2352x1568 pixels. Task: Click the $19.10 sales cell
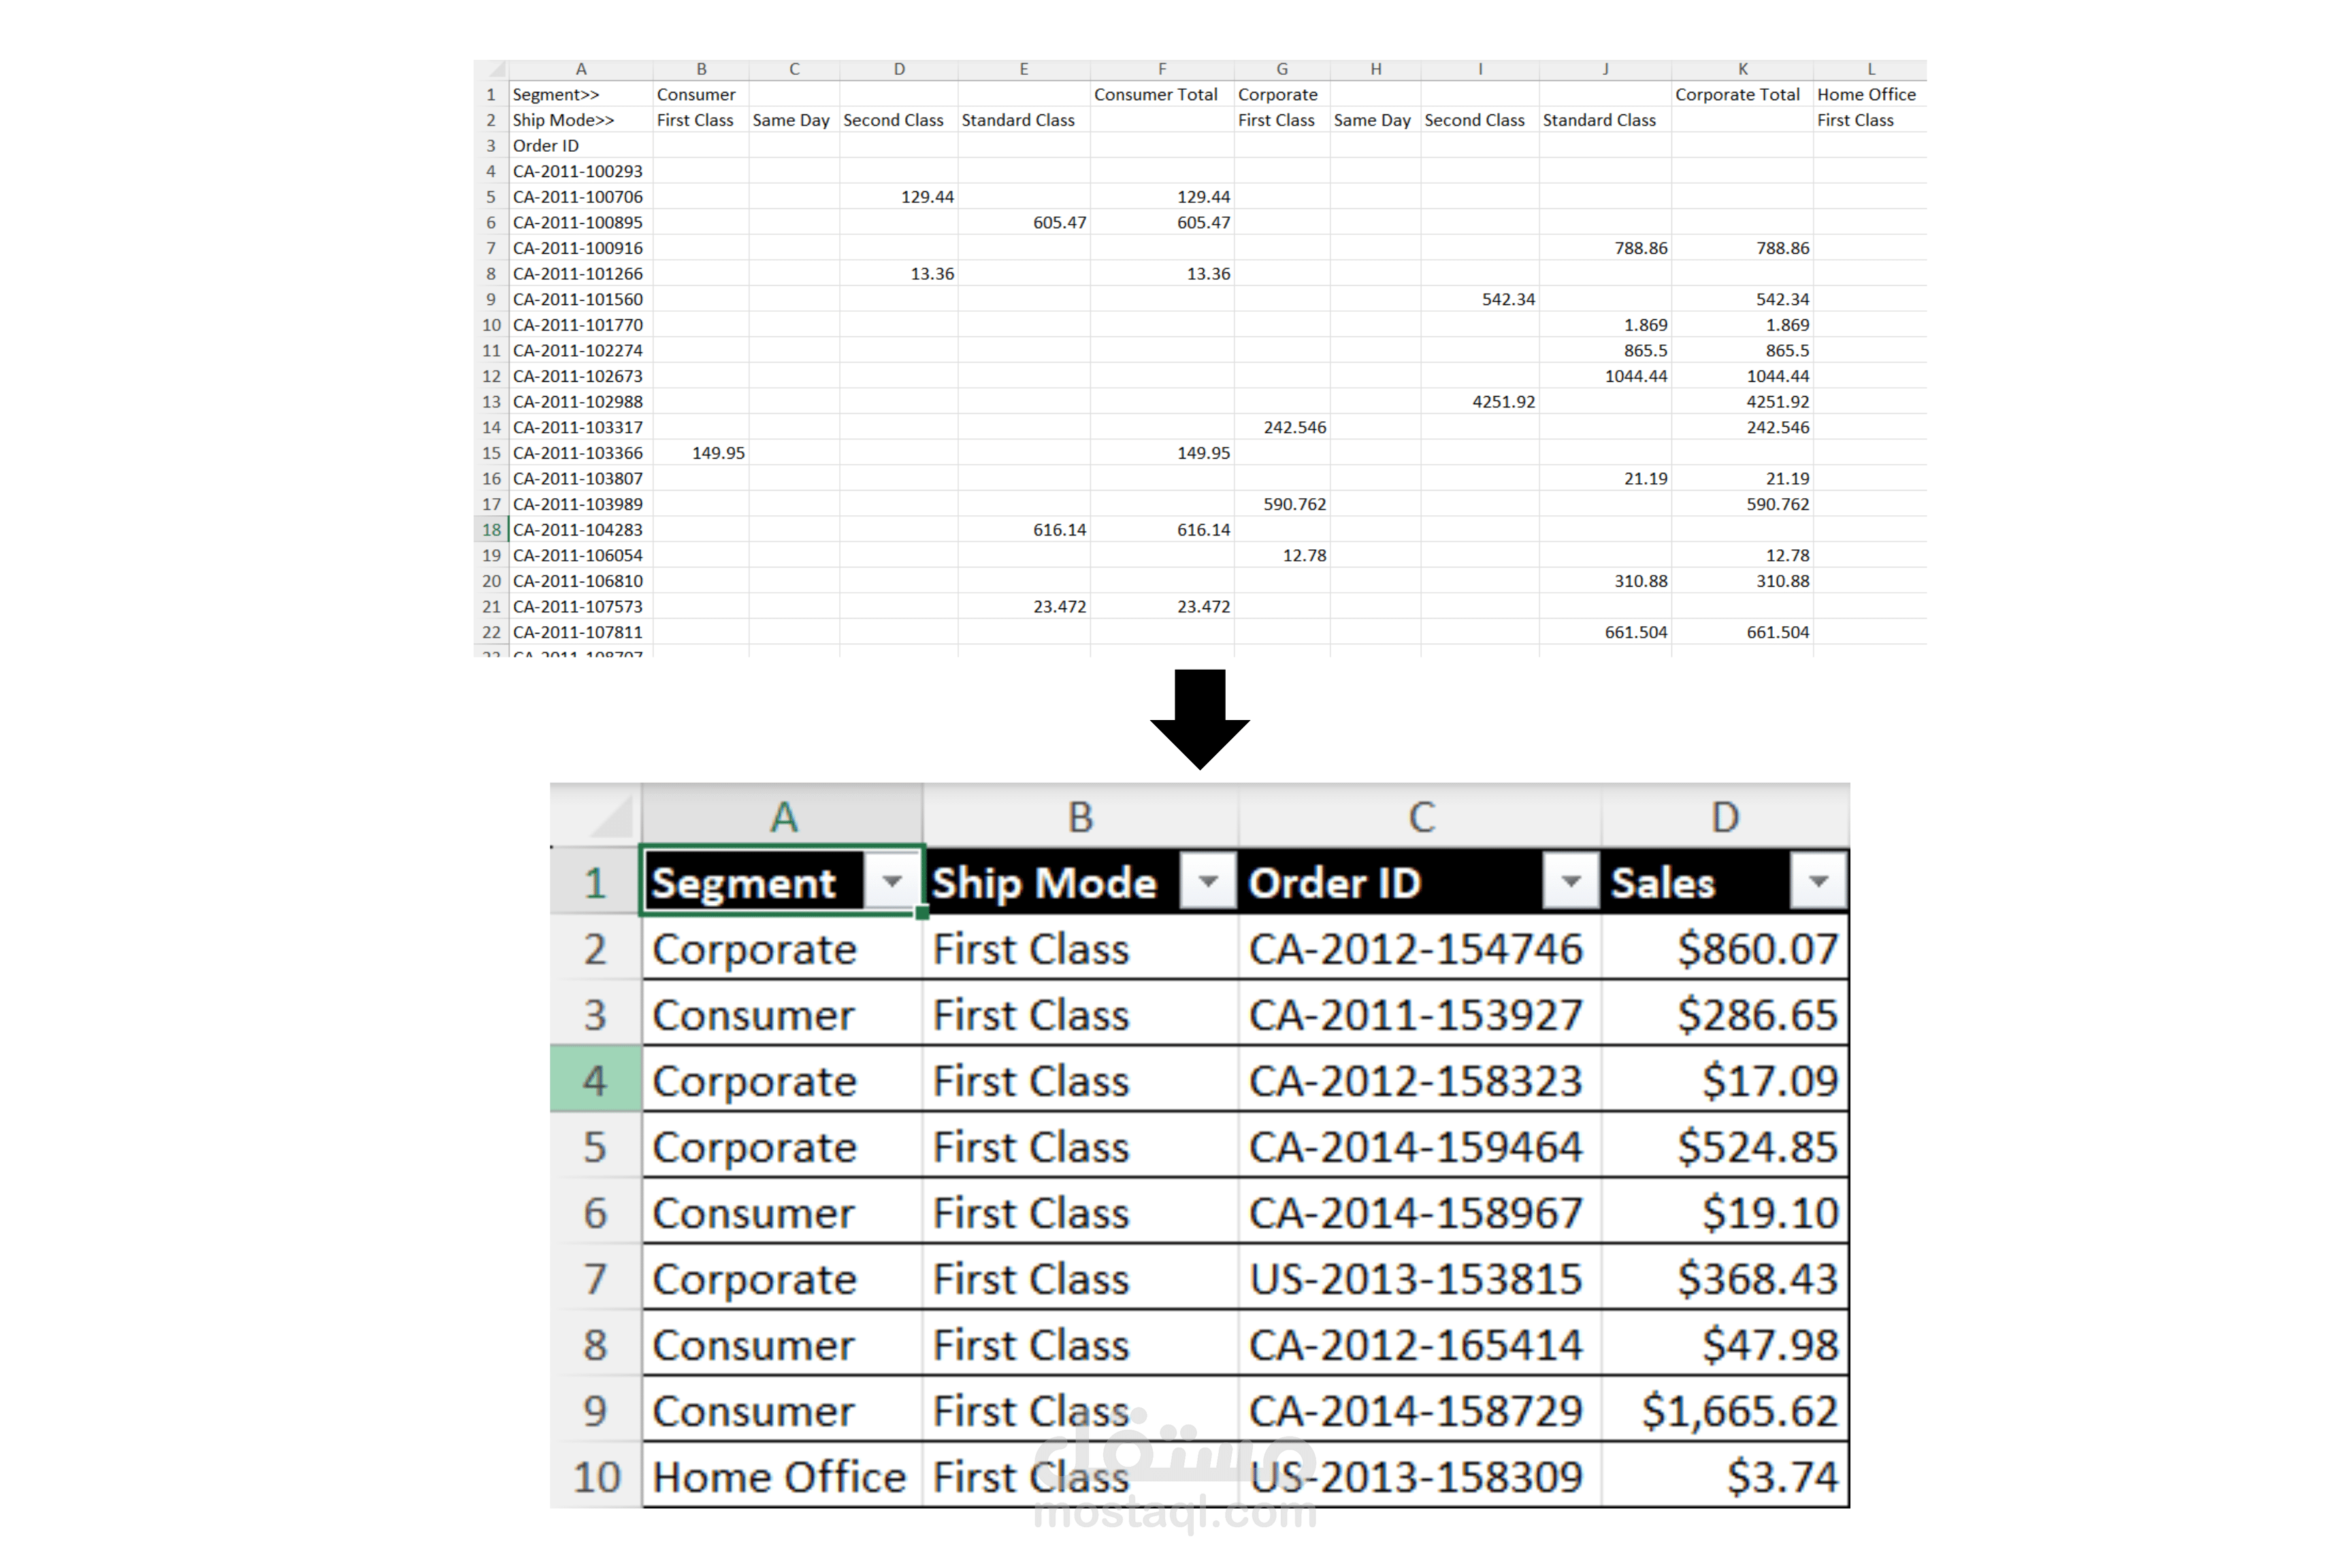coord(1725,1212)
